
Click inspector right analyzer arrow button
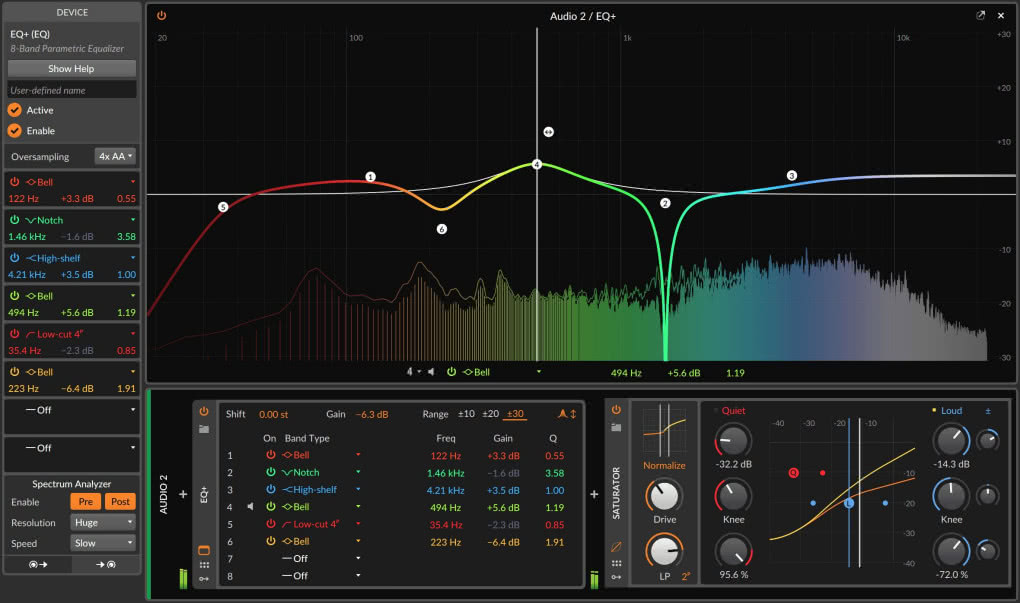105,565
